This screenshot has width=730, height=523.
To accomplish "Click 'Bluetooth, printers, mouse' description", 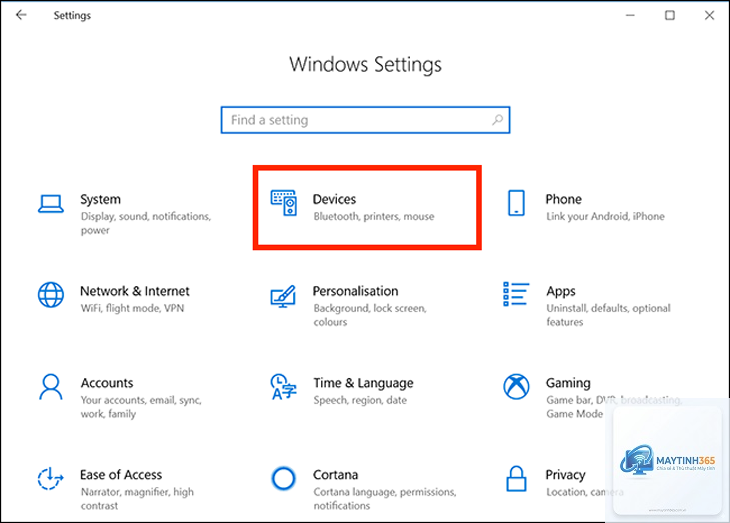I will point(374,217).
